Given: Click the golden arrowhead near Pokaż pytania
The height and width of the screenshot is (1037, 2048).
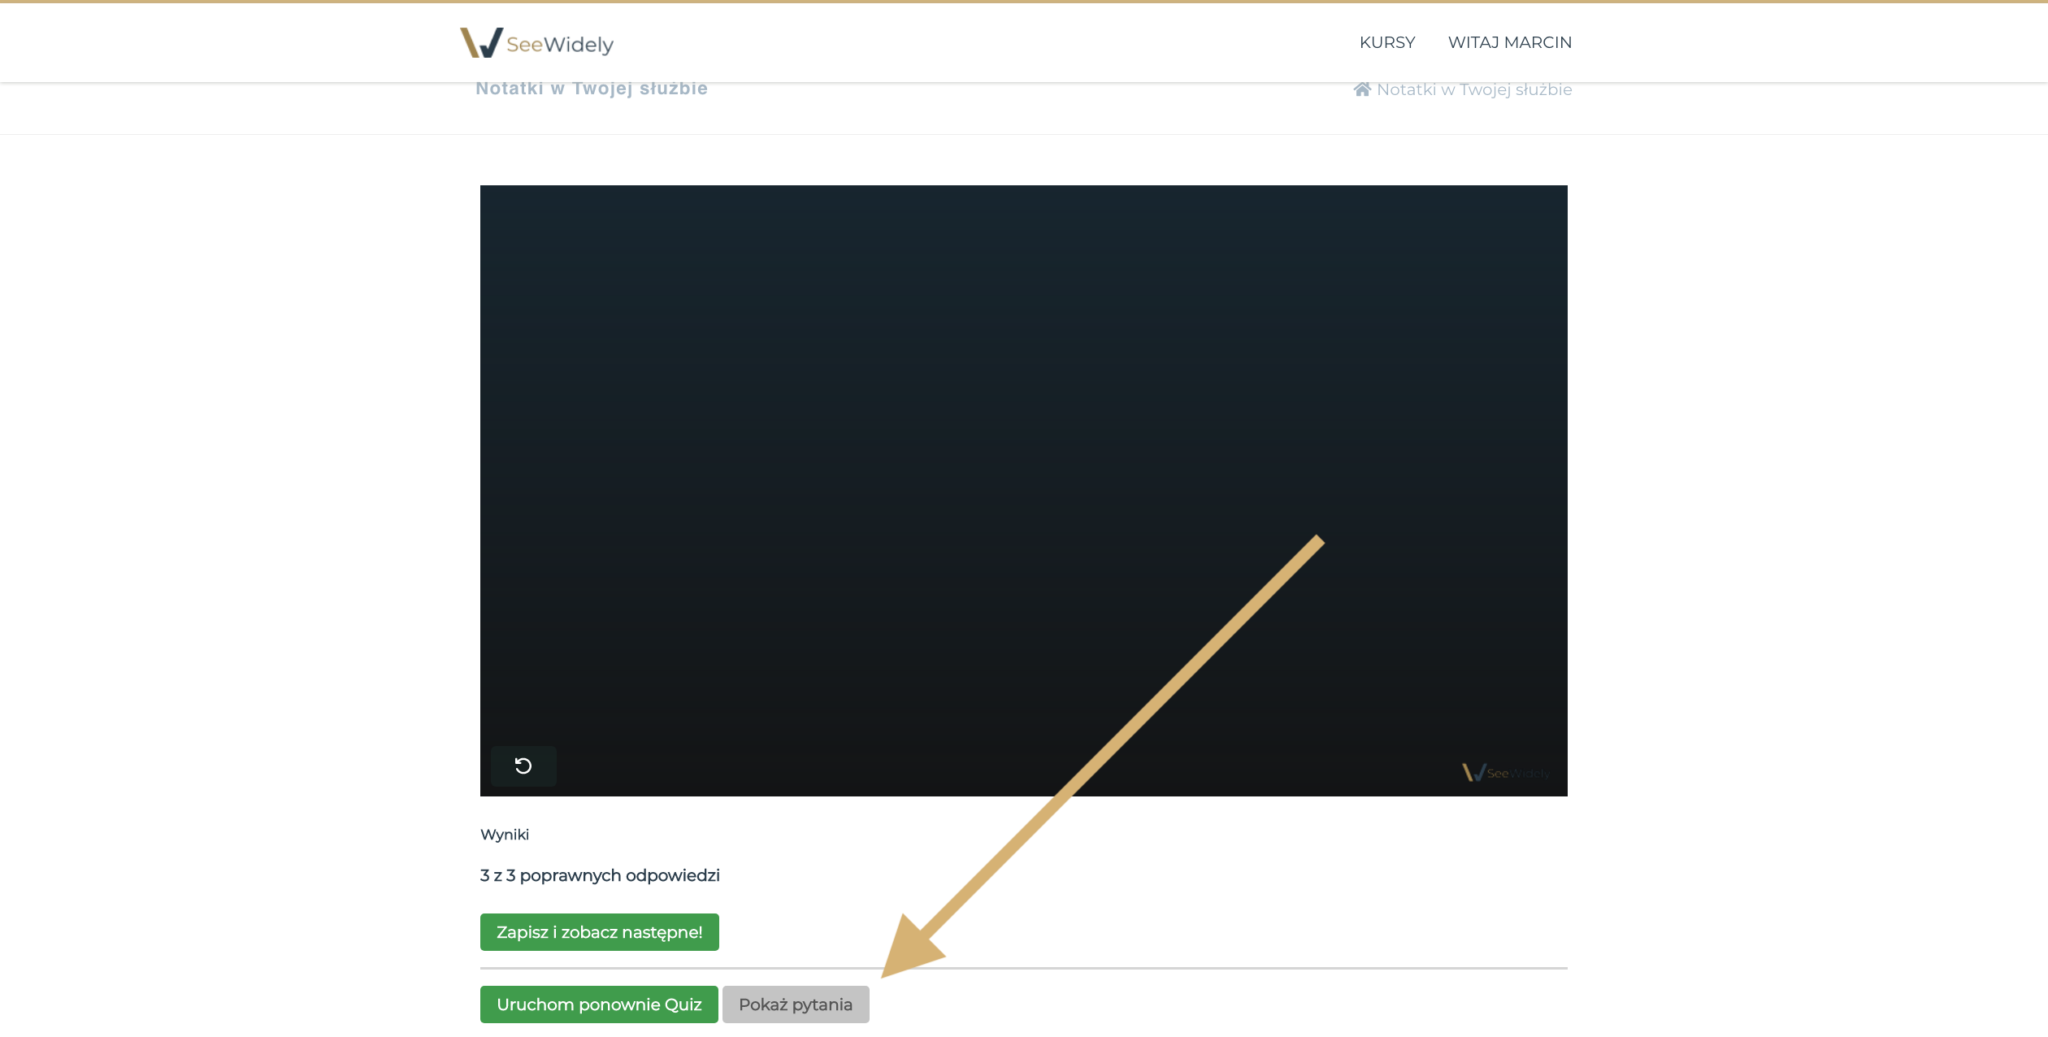Looking at the screenshot, I should pos(909,949).
